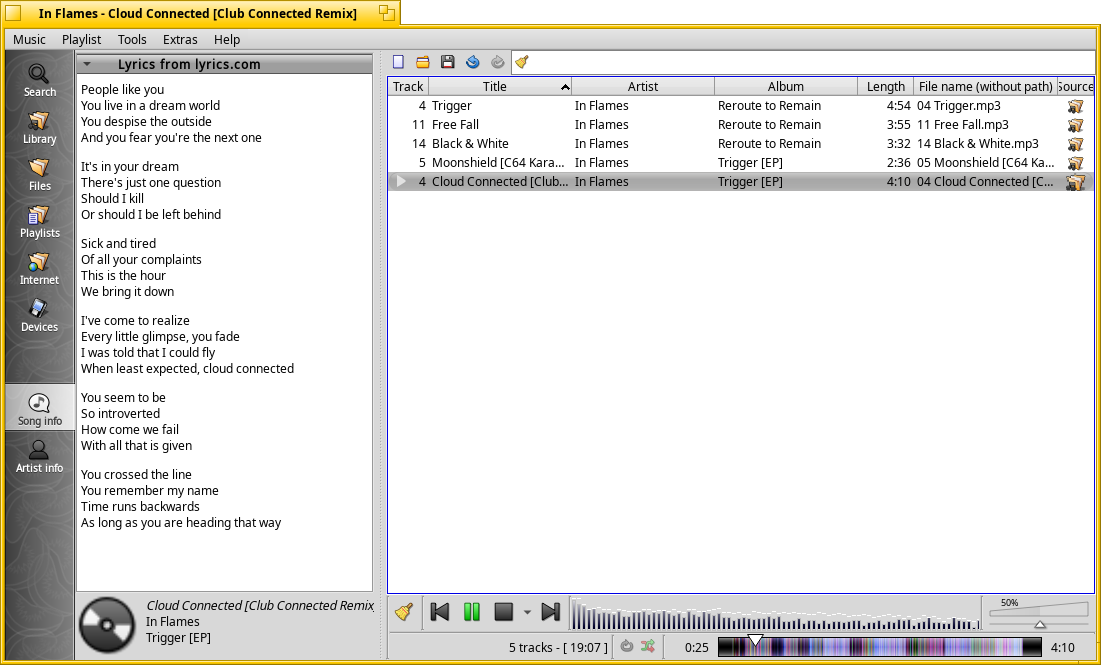Click the audio spectrum analyzer display
Screen dimensions: 1101x665
click(x=775, y=614)
